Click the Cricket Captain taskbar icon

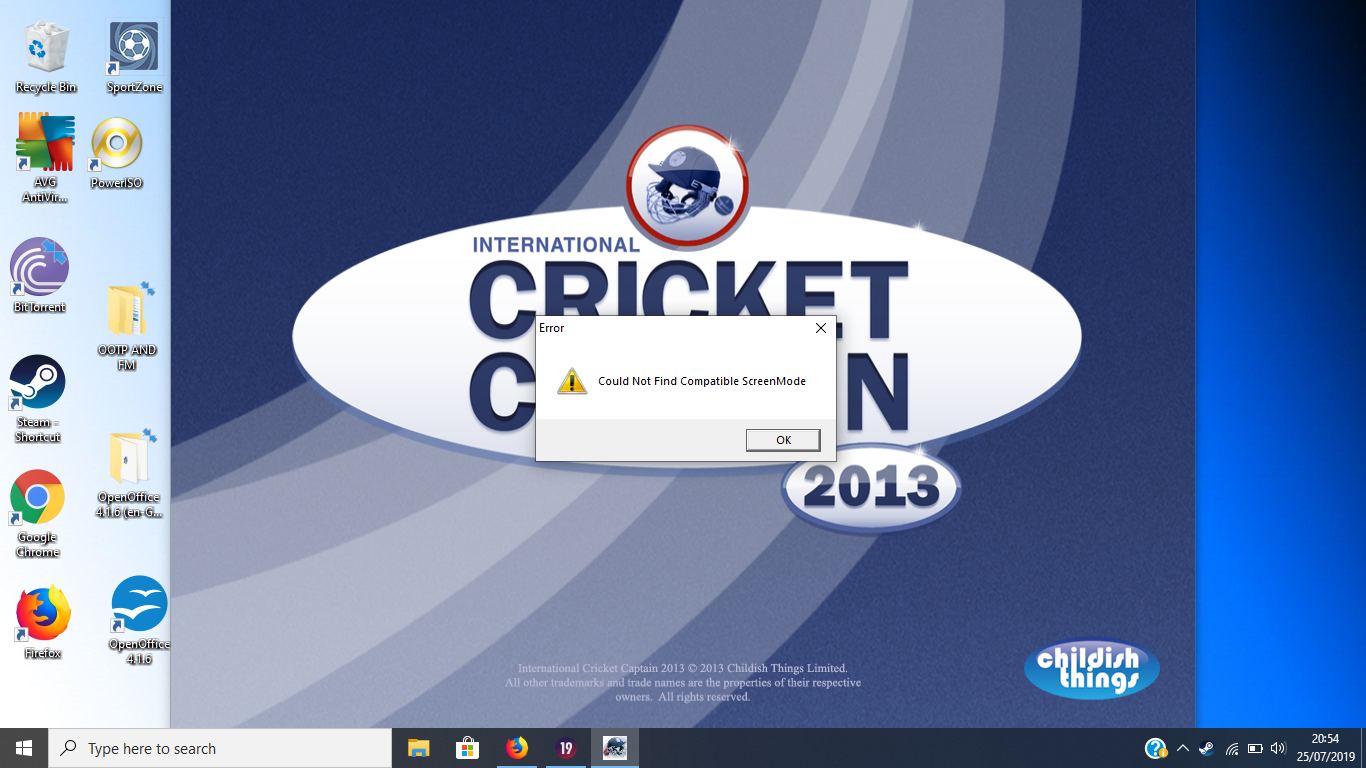(x=614, y=748)
